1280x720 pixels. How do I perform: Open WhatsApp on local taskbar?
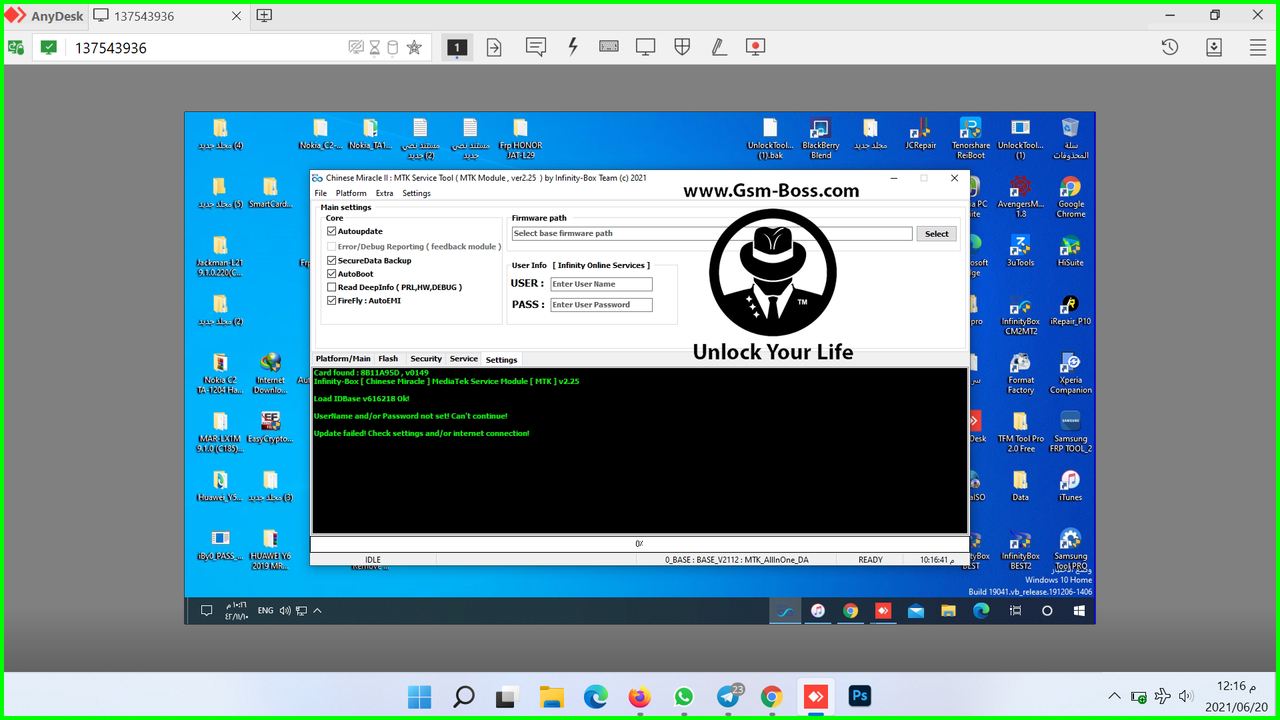click(x=684, y=696)
